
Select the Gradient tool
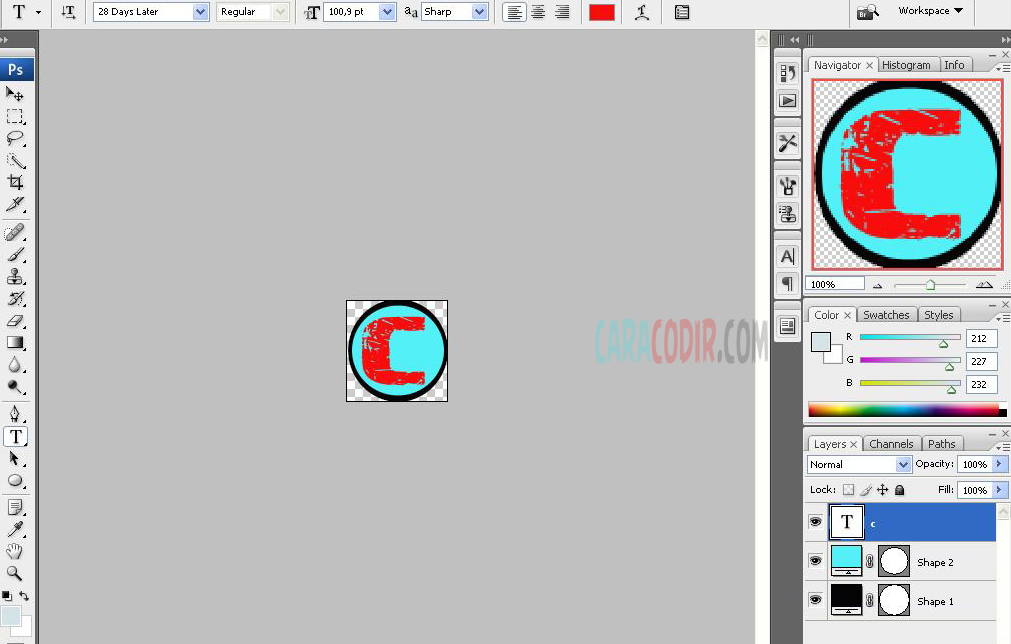click(14, 342)
